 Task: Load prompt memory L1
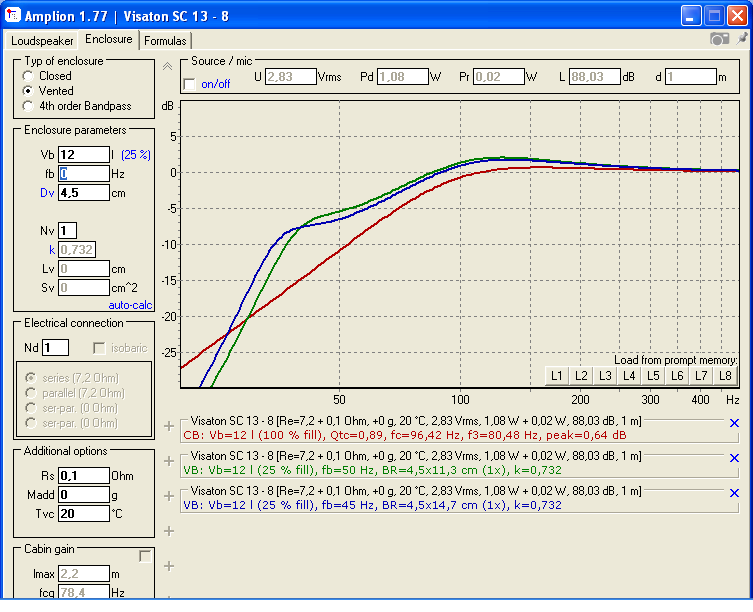[557, 376]
